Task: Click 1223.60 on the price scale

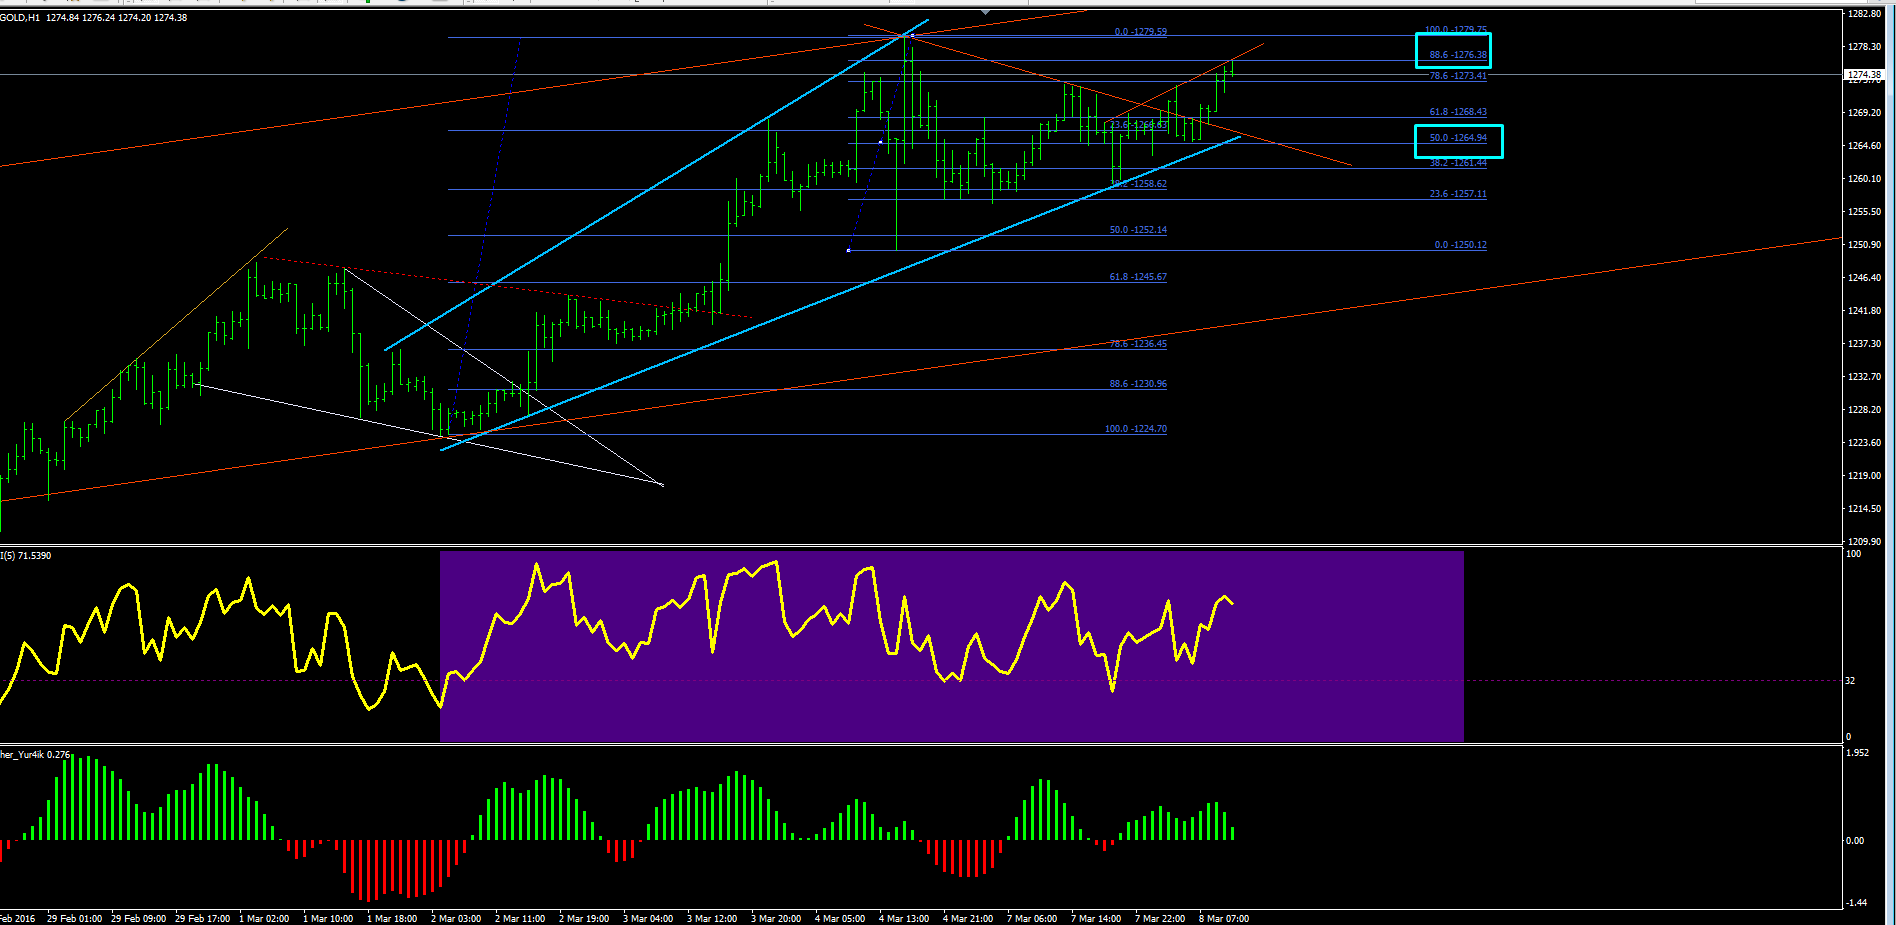Action: coord(1864,443)
